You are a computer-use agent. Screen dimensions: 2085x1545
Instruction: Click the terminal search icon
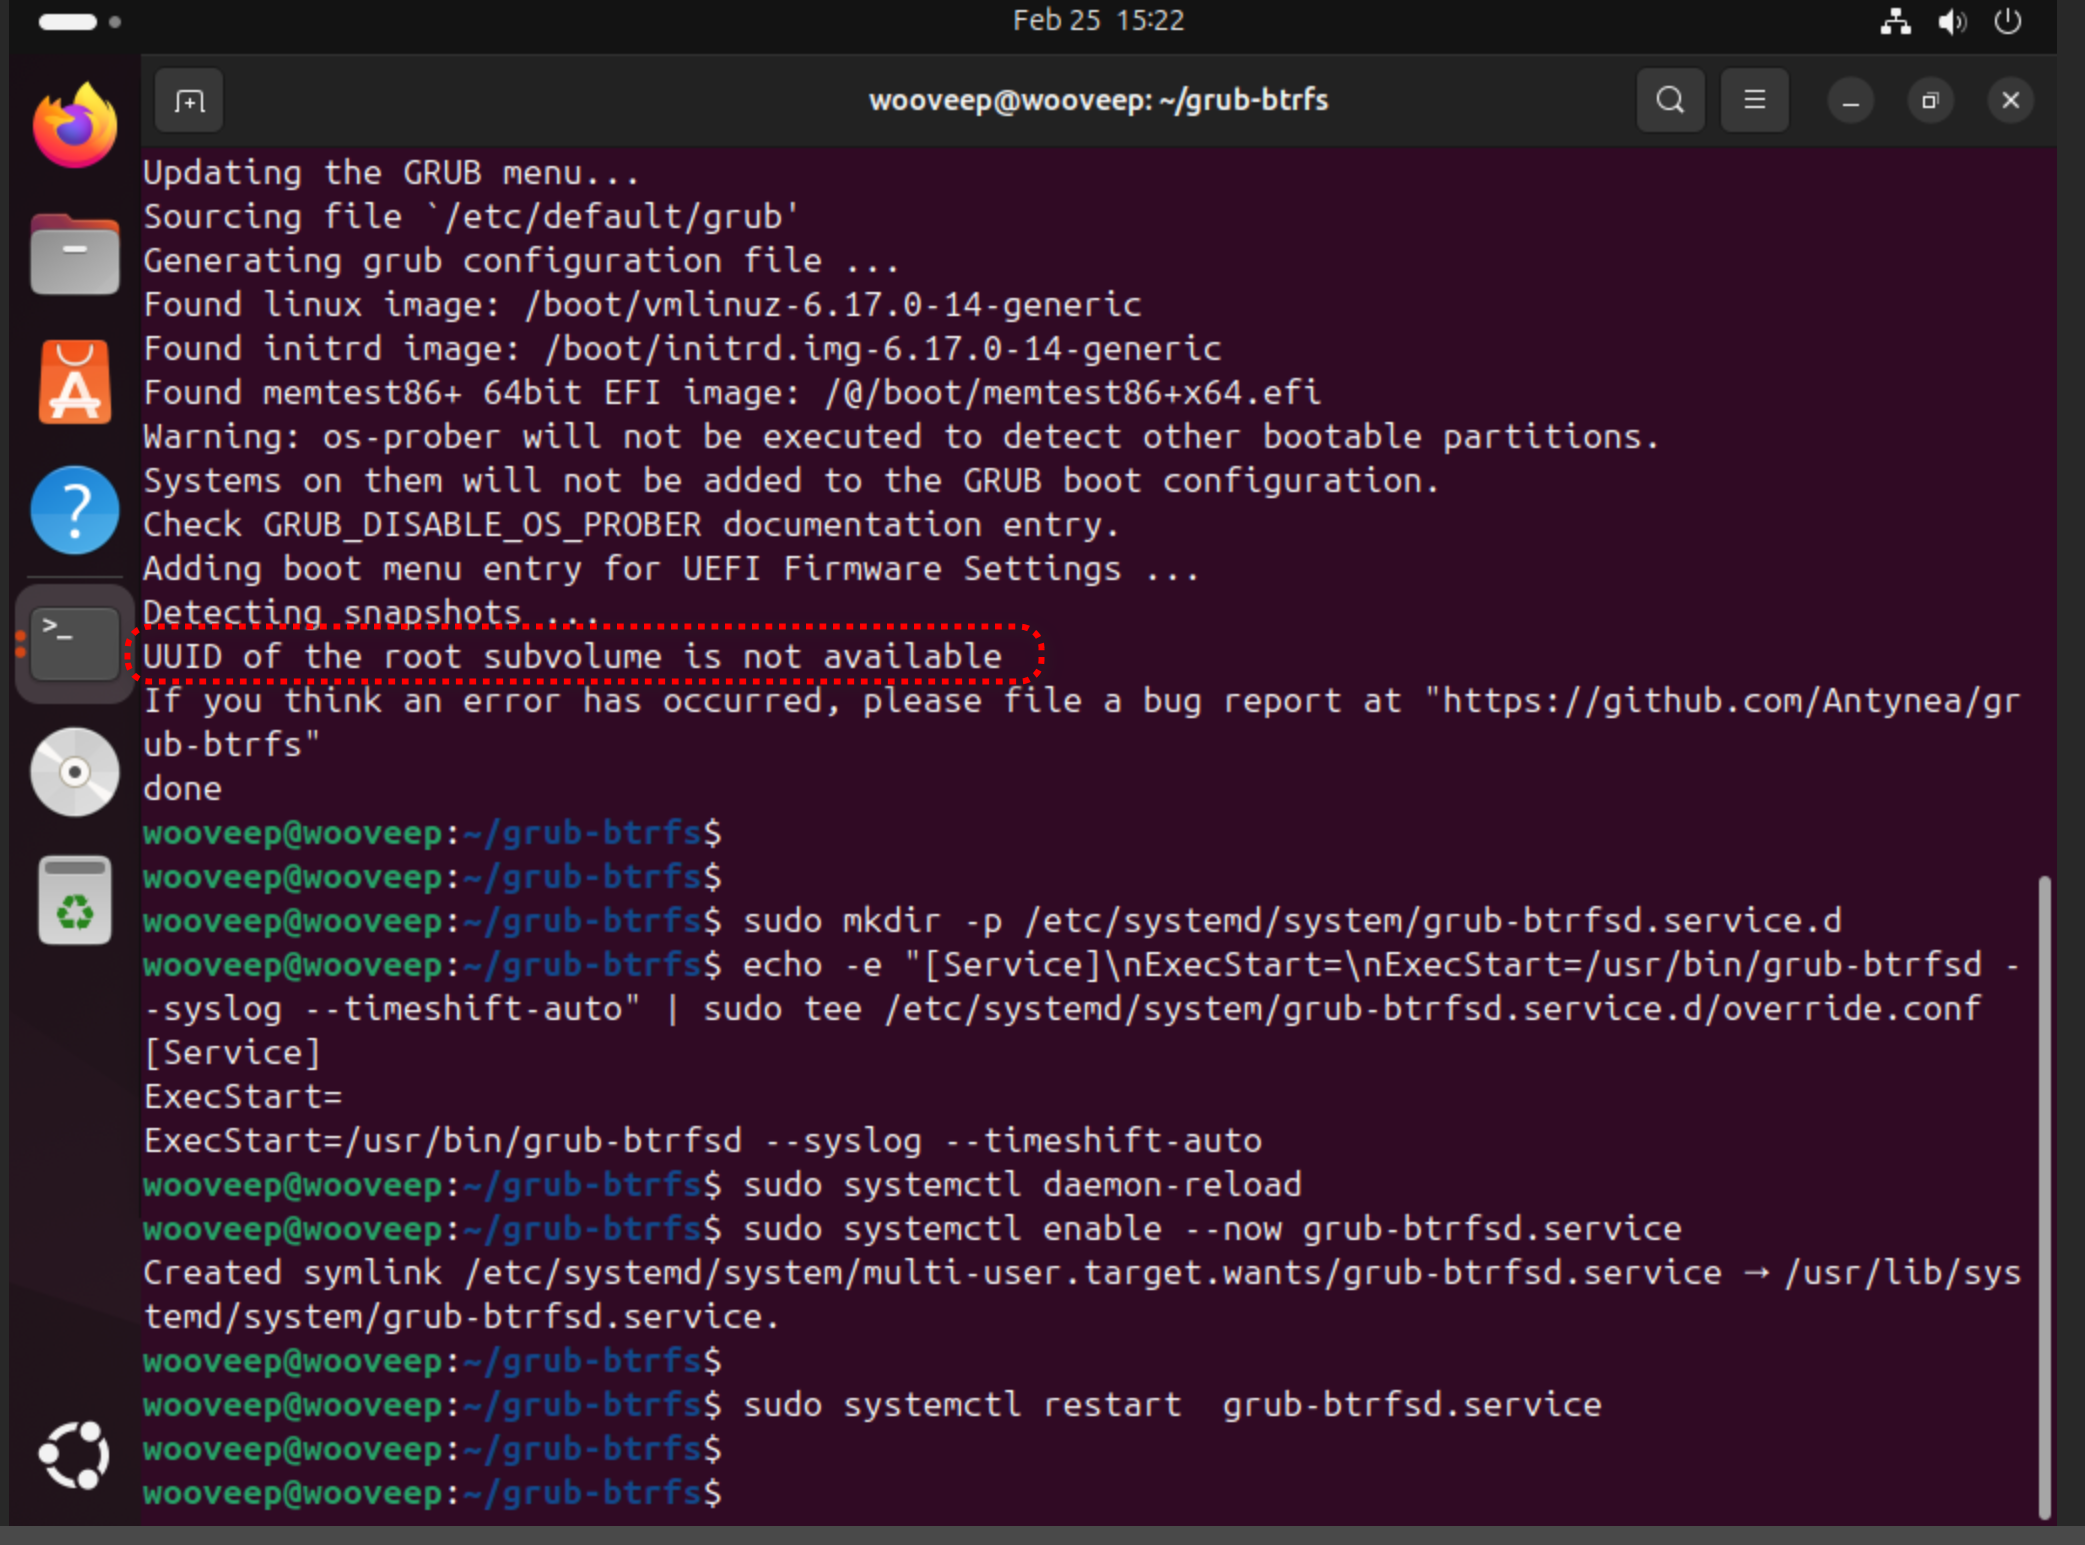(x=1670, y=101)
